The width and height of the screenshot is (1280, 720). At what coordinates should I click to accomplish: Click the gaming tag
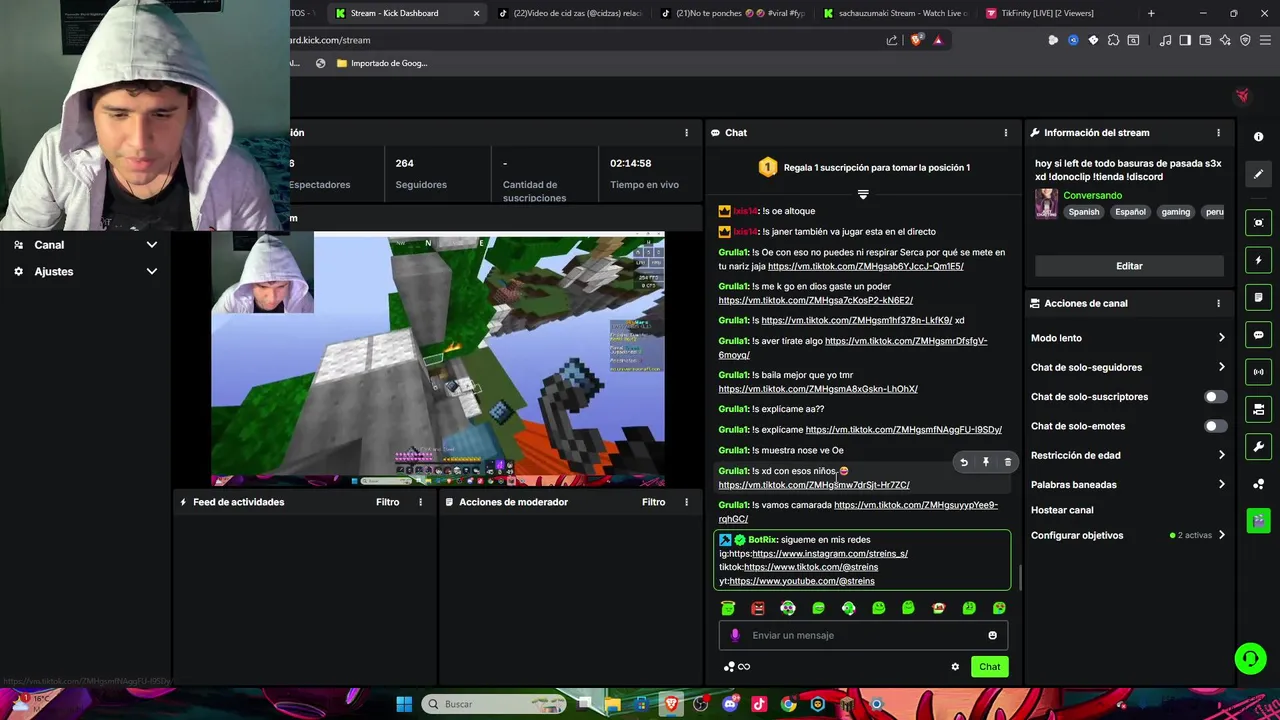tap(1176, 212)
